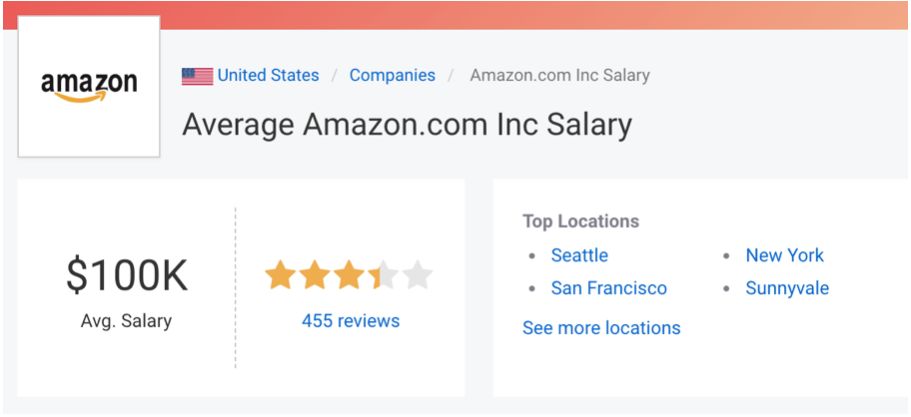Click the Amazon logo thumbnail
Screen dimensions: 911x417
tap(89, 86)
